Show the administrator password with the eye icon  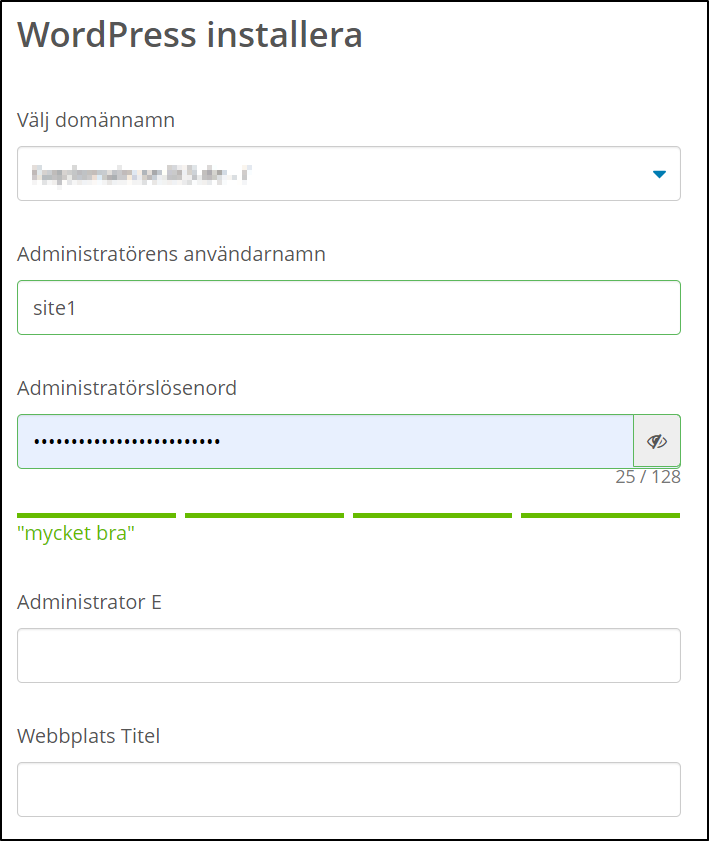point(657,441)
